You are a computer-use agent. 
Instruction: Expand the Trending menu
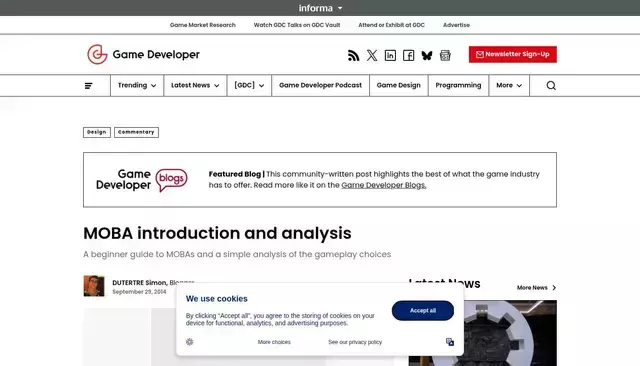click(x=137, y=85)
